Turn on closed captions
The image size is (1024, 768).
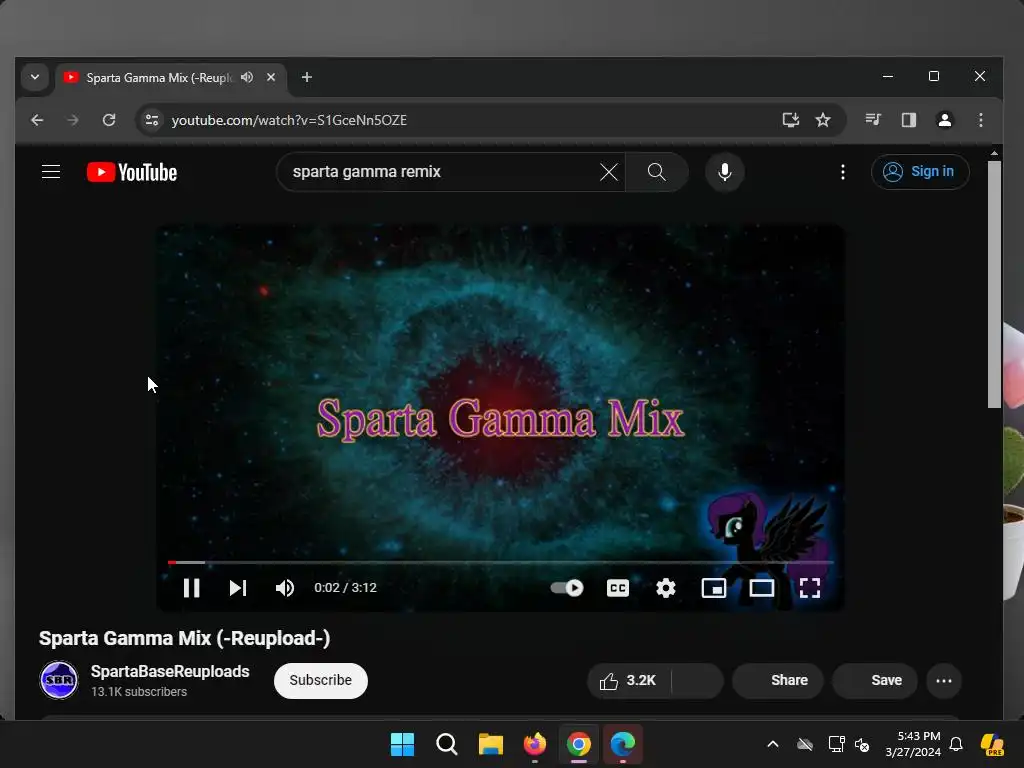617,588
